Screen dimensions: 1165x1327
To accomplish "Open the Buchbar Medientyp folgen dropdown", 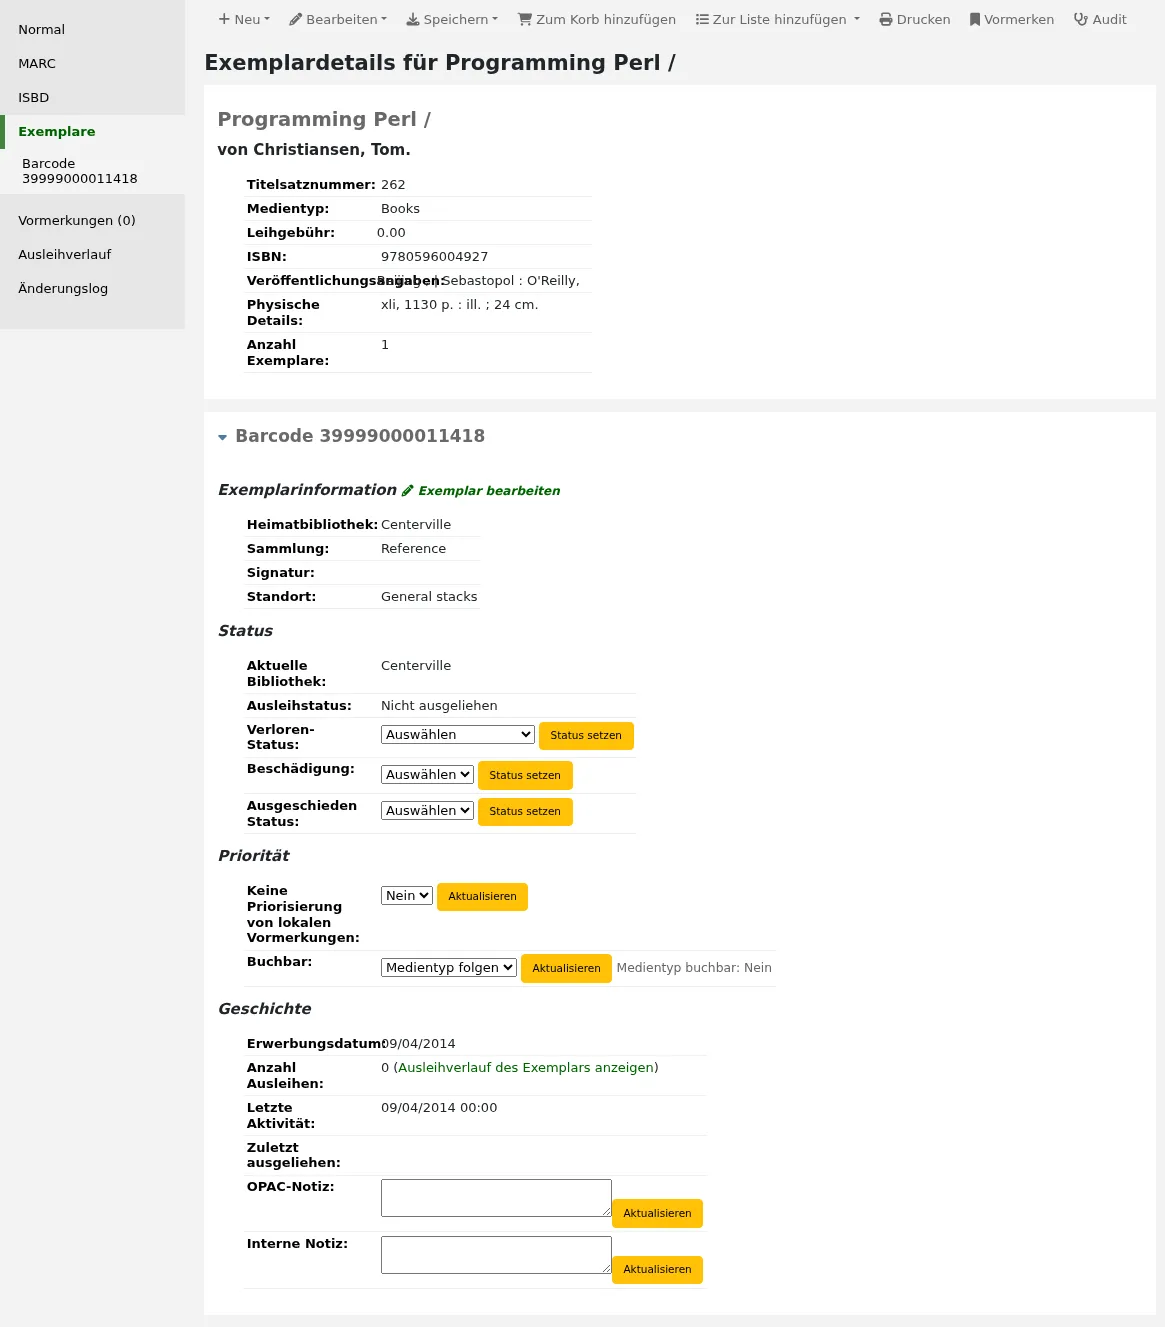I will (449, 968).
